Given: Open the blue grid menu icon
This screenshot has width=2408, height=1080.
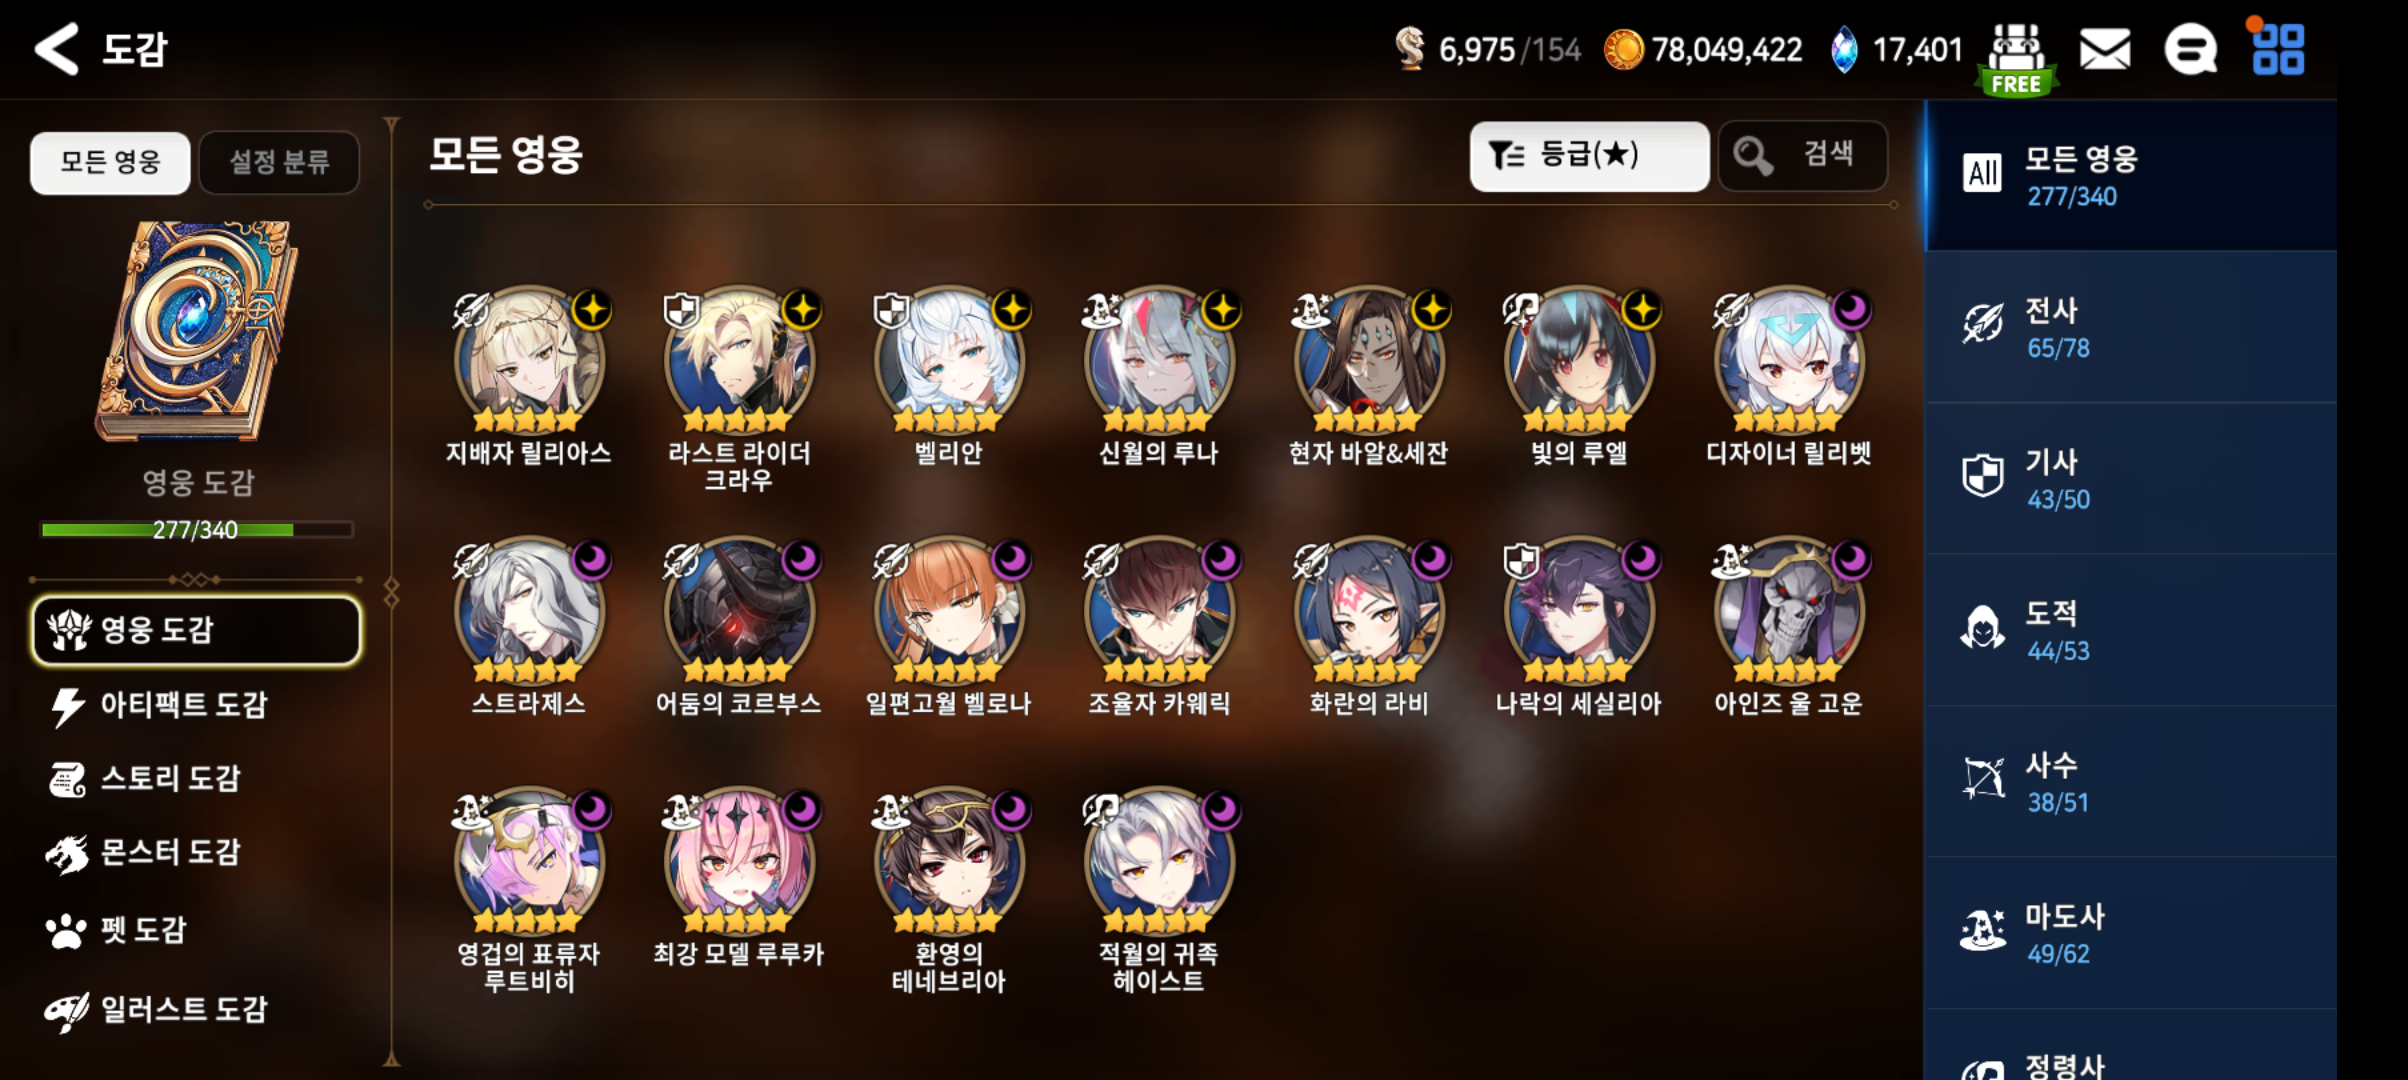Looking at the screenshot, I should [2277, 49].
